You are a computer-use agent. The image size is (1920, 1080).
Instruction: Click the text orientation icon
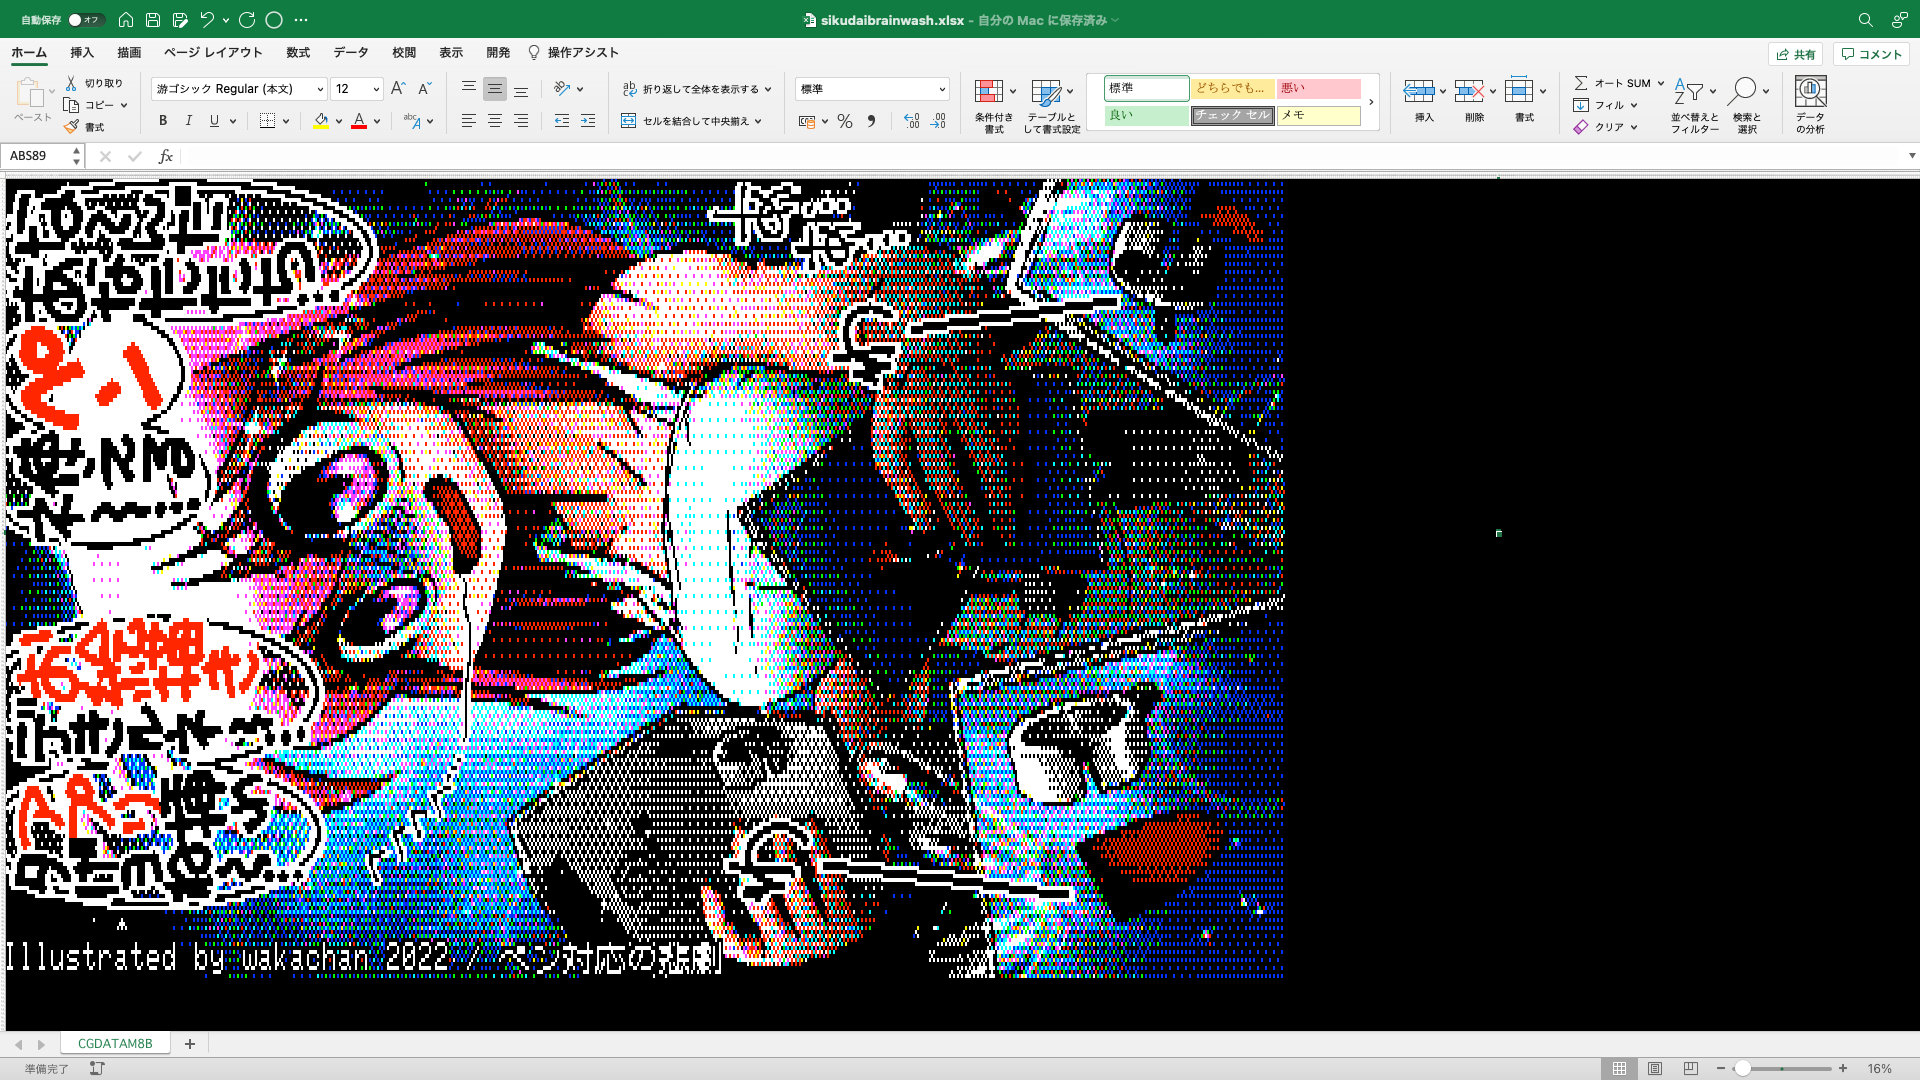[x=563, y=89]
